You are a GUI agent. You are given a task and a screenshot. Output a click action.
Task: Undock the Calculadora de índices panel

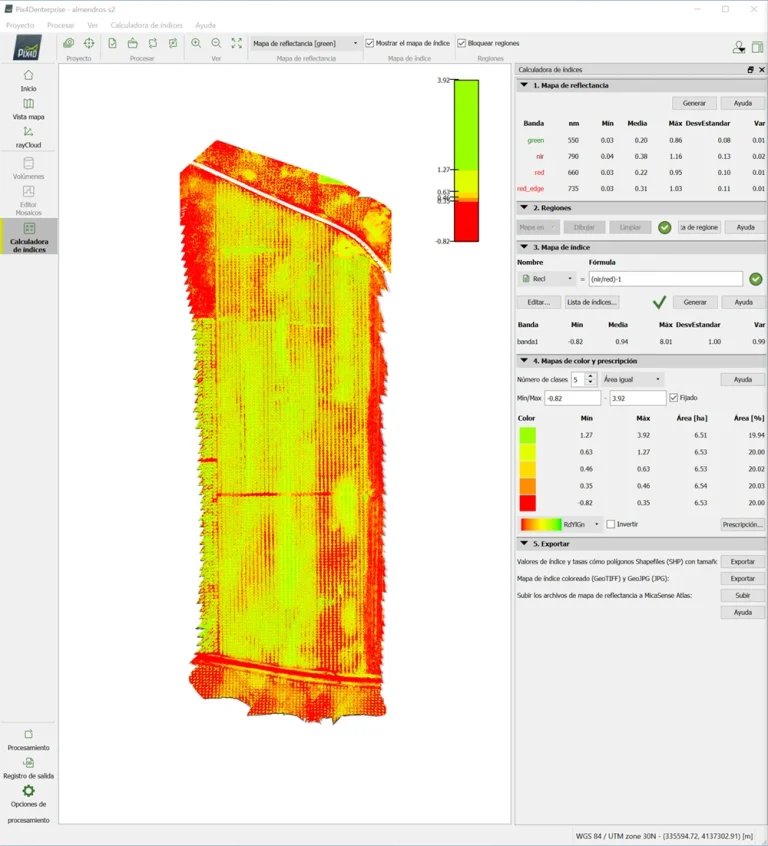tap(750, 70)
